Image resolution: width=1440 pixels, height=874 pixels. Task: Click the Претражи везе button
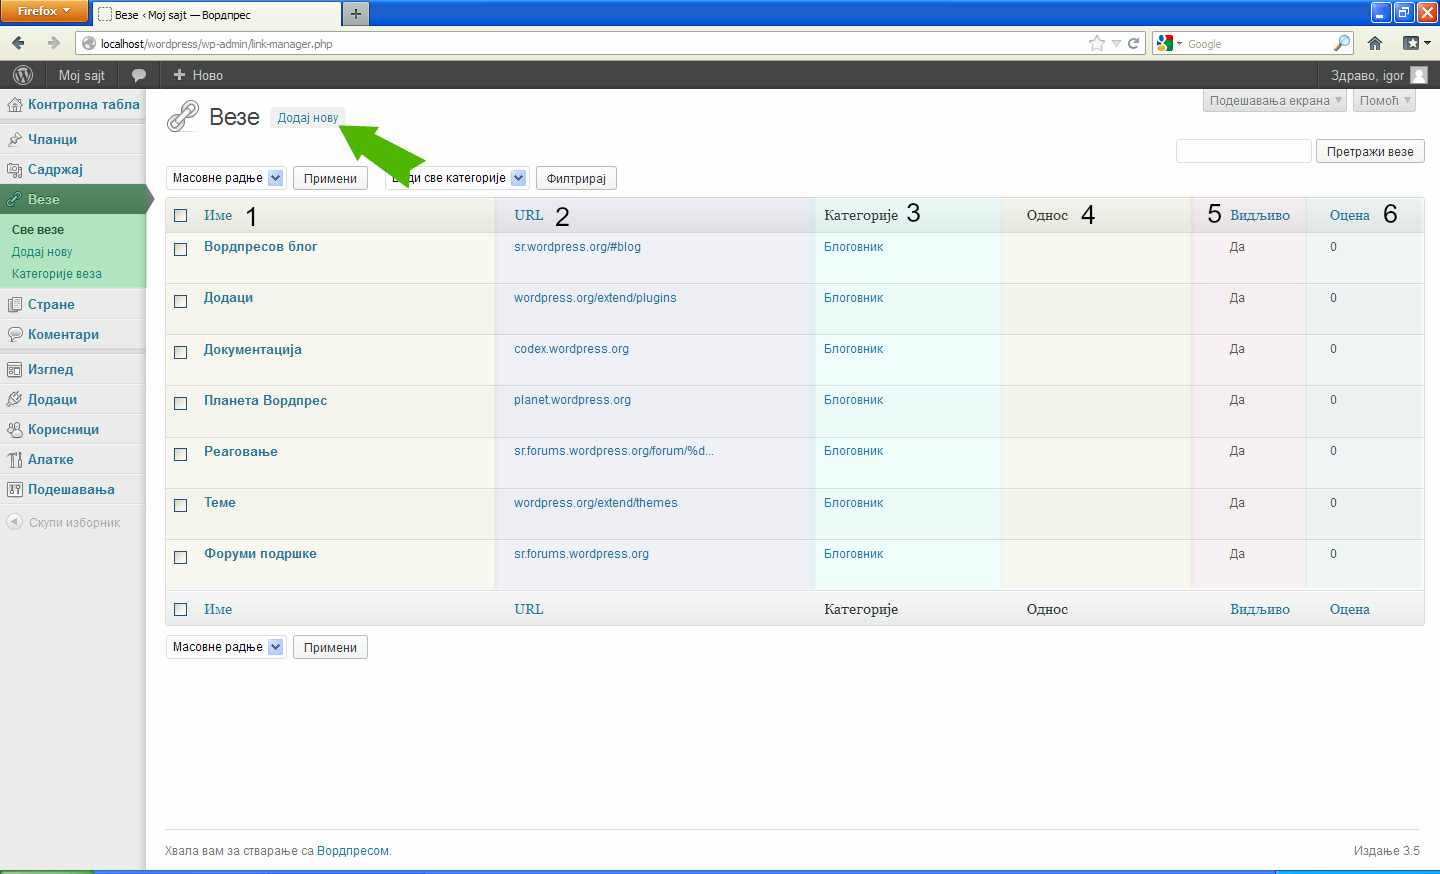pos(1370,151)
